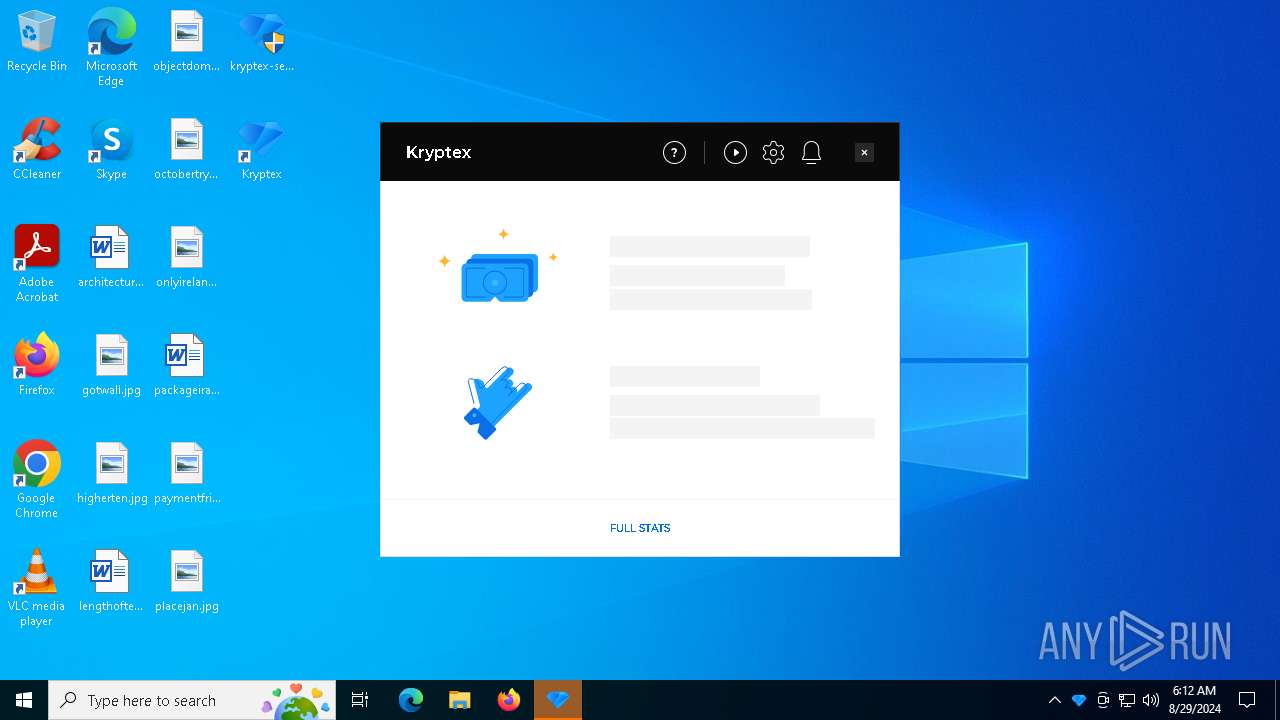Open File Explorer from the taskbar
Image resolution: width=1280 pixels, height=720 pixels.
click(459, 700)
